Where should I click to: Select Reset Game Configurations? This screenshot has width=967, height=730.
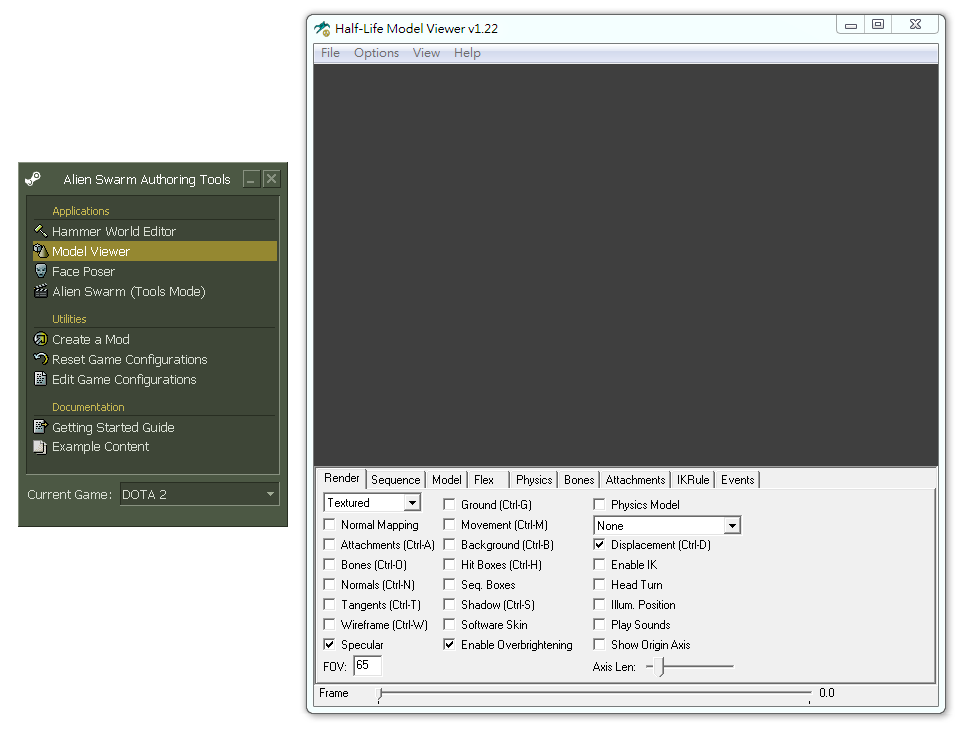(155, 359)
